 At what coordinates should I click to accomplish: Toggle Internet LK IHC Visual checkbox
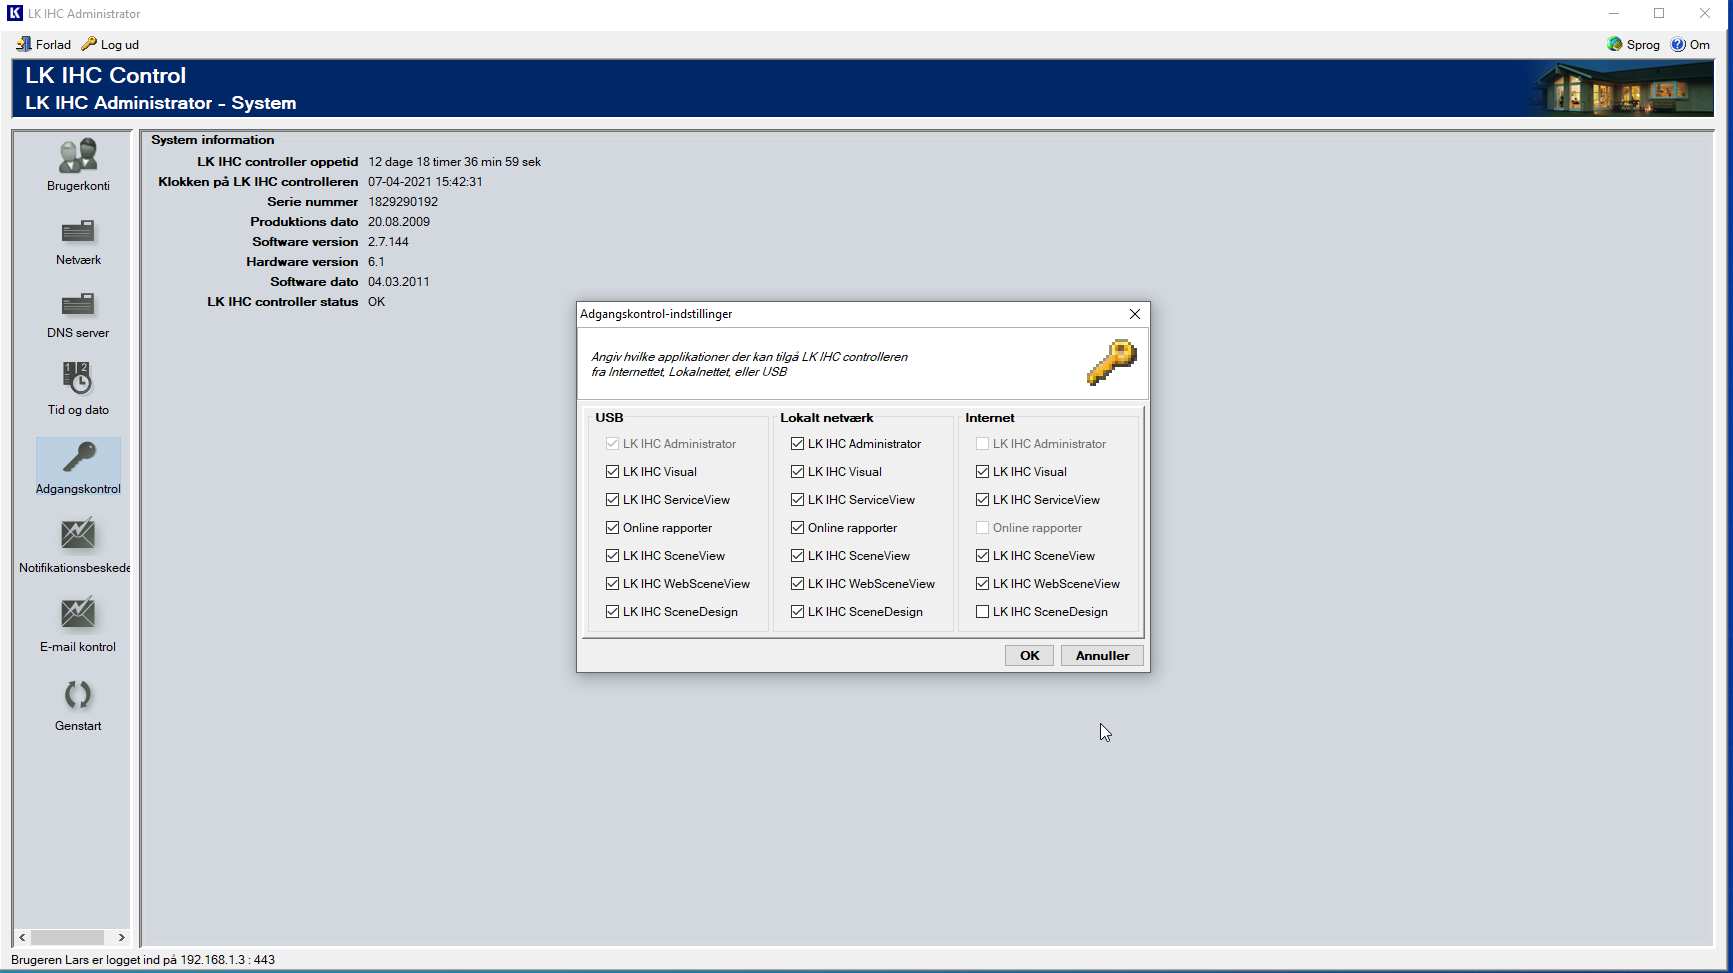pos(982,472)
